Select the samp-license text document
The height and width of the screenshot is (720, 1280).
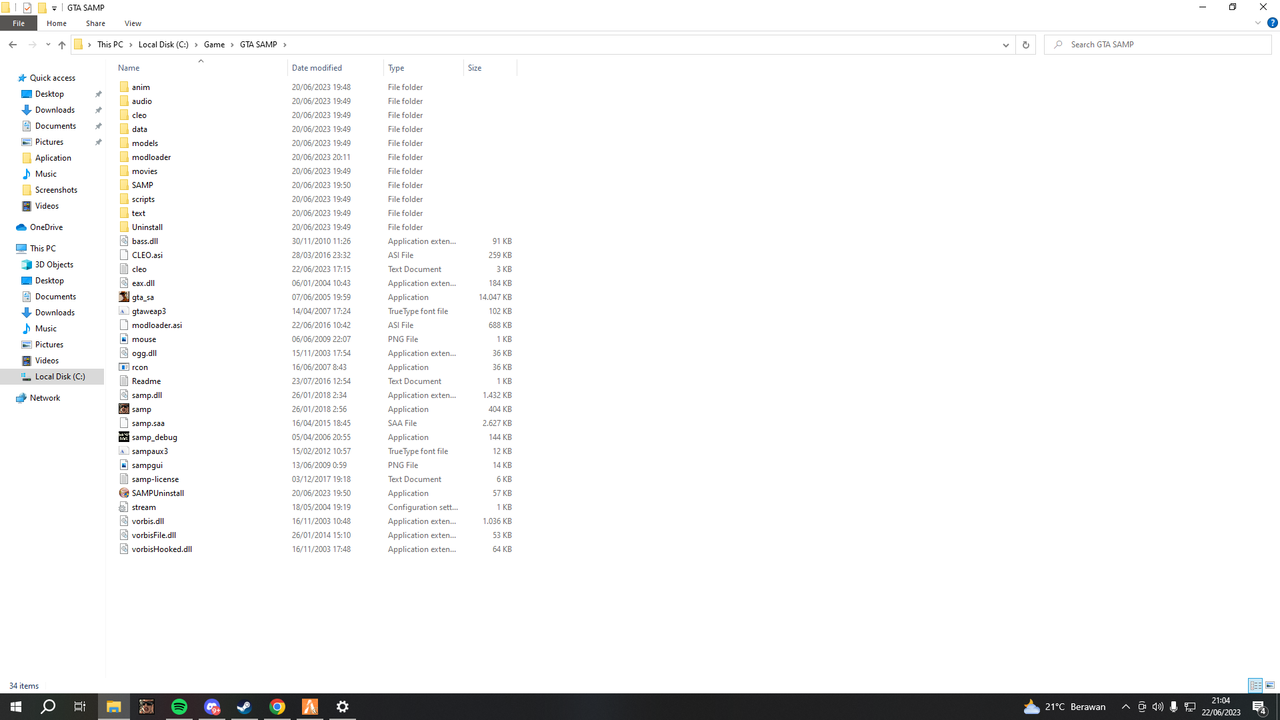pos(155,479)
